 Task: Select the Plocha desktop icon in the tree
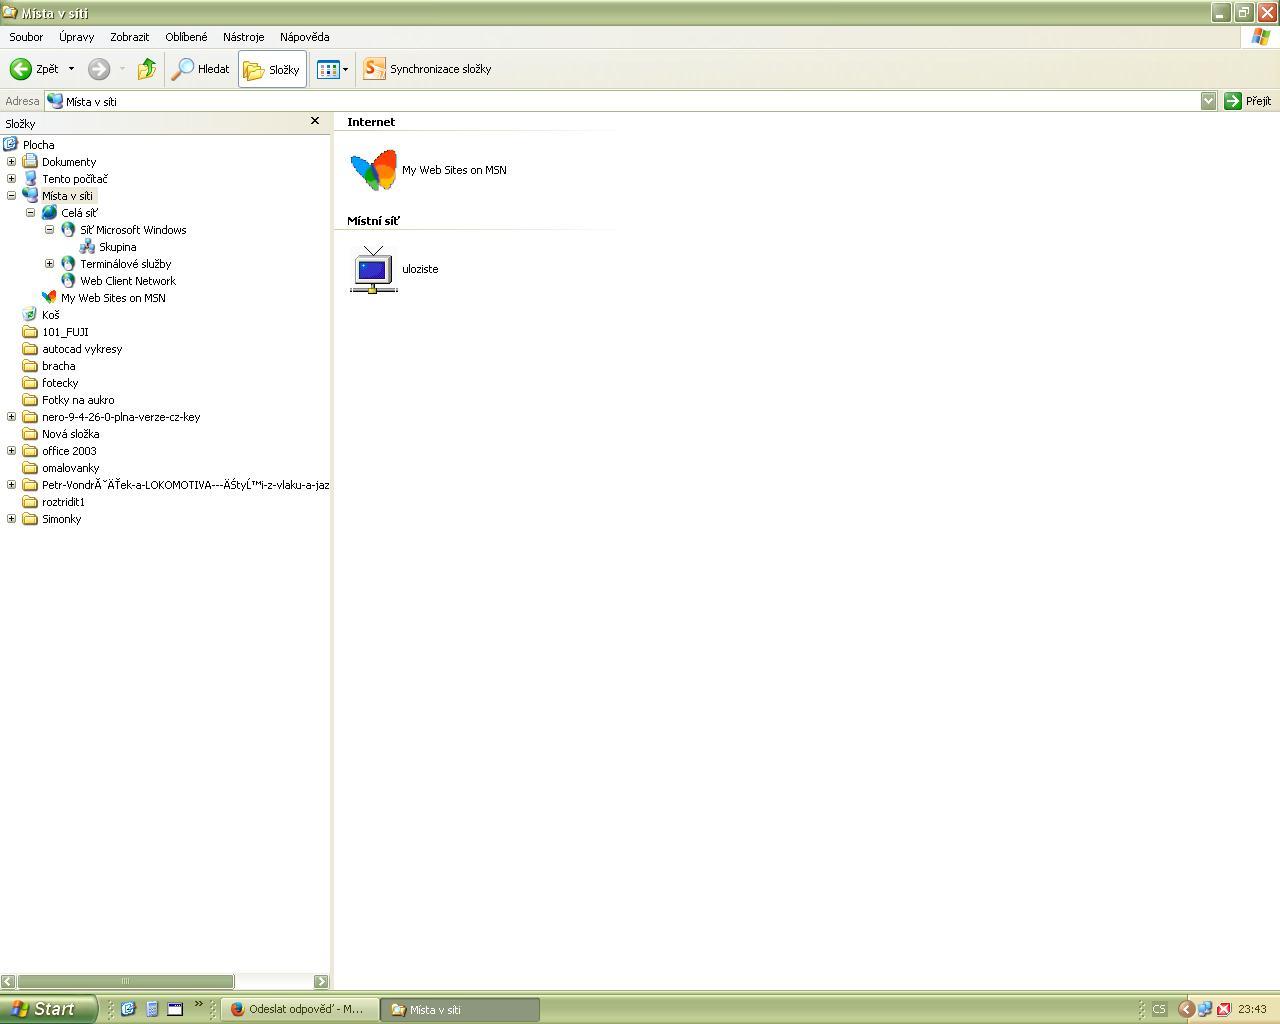(x=11, y=145)
